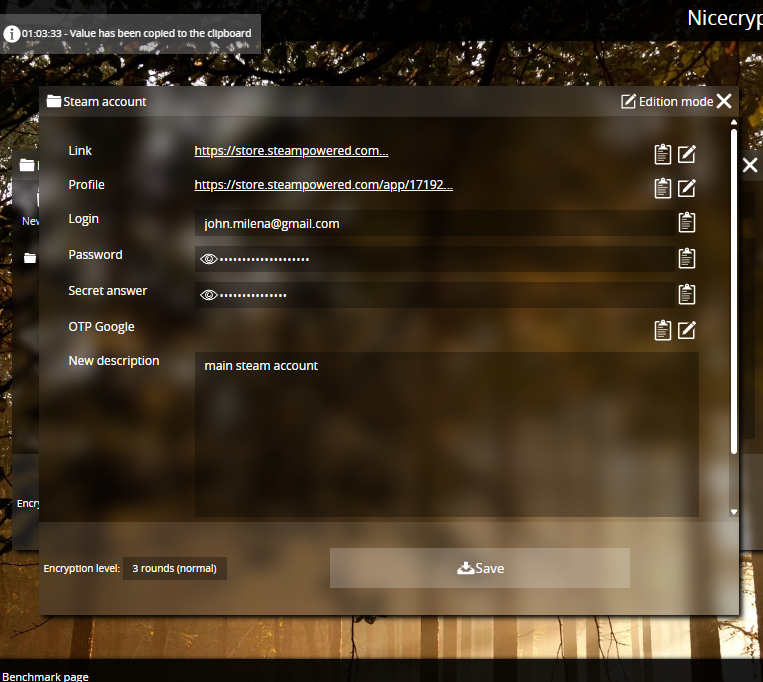Reveal the hidden Password value

coord(209,259)
